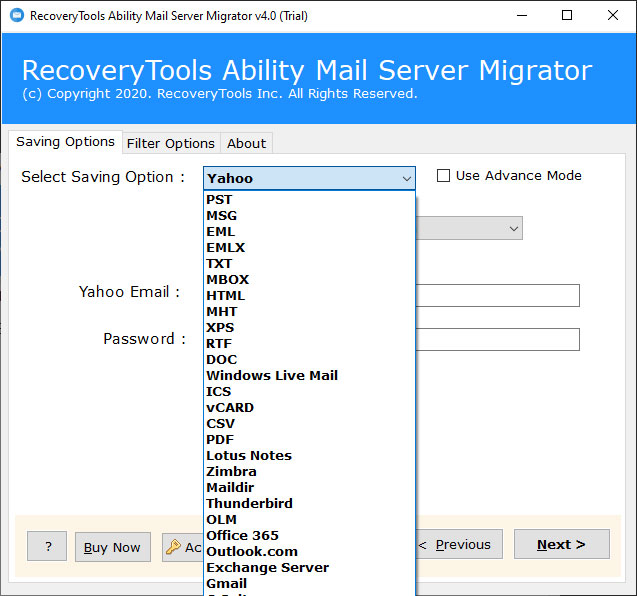Minimize the Migrator window

coord(522,15)
